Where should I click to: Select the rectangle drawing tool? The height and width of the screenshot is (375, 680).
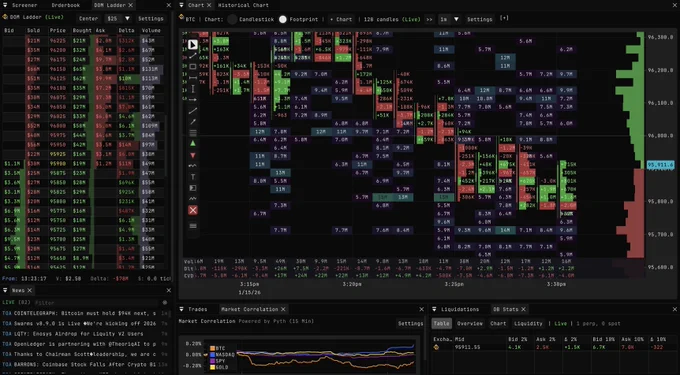click(x=193, y=66)
